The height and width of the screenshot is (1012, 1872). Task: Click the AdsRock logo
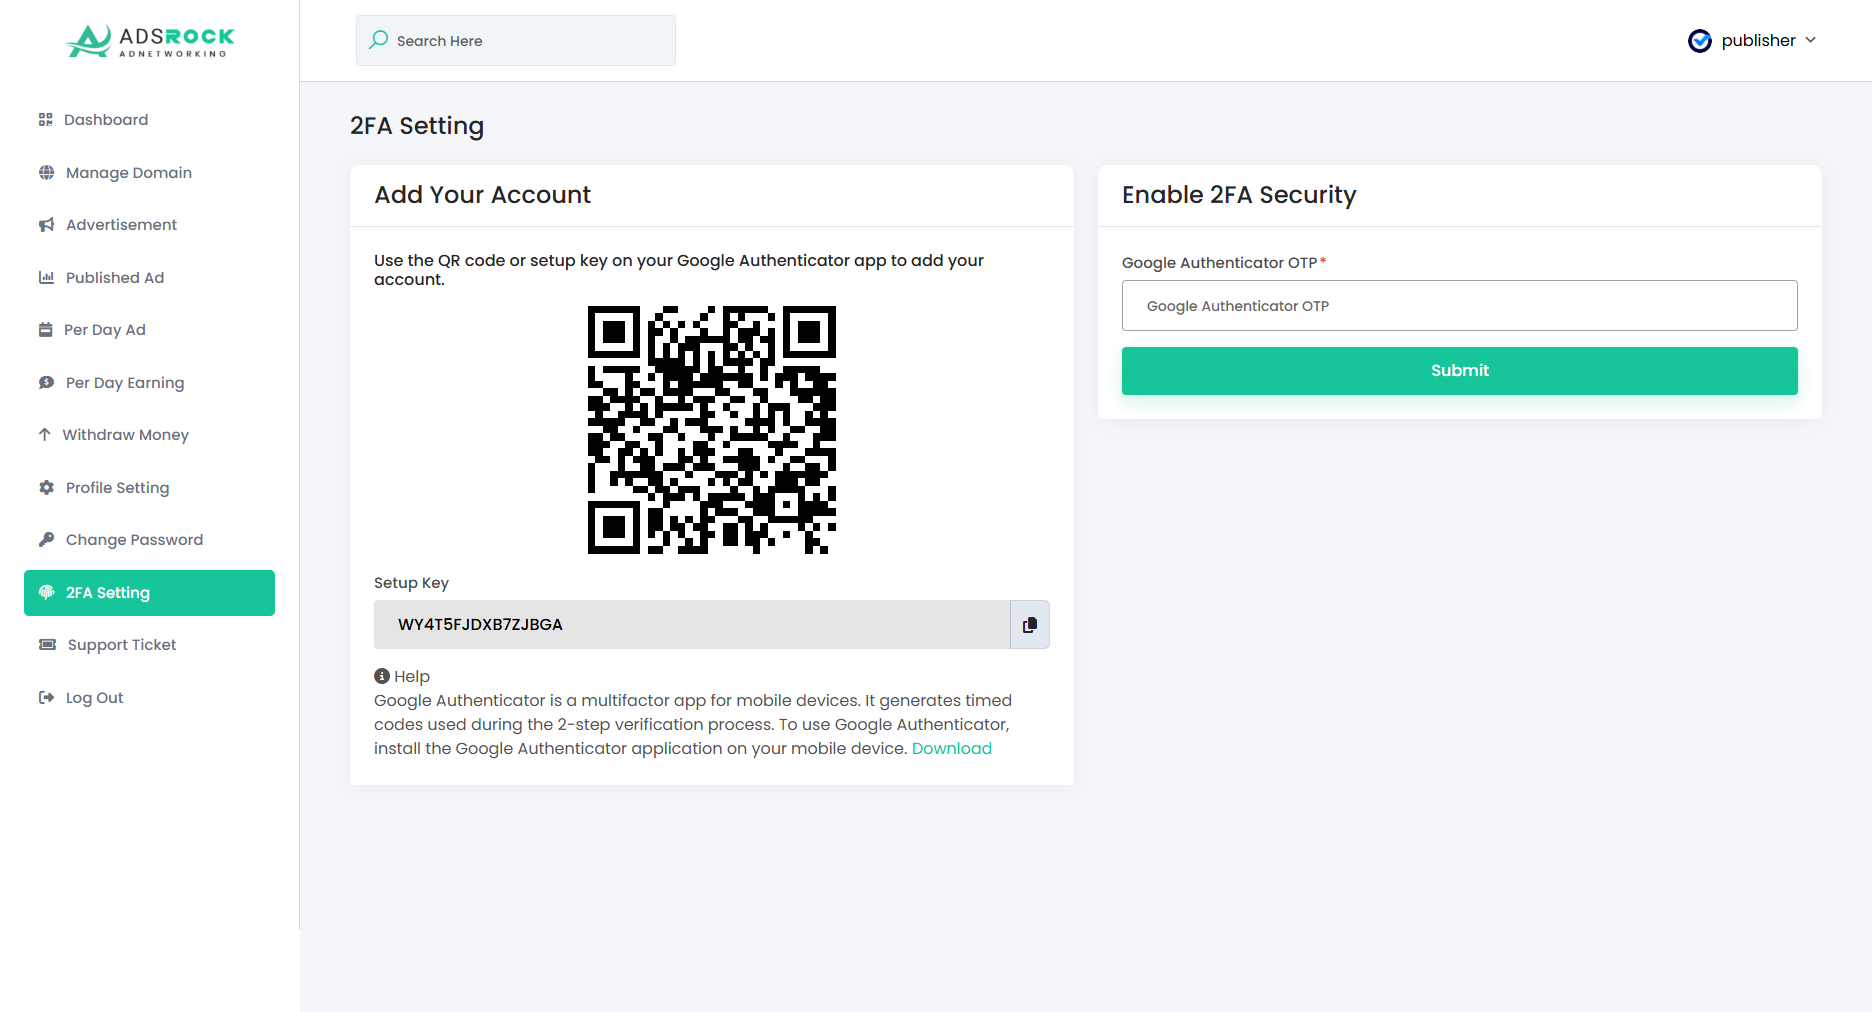point(150,41)
